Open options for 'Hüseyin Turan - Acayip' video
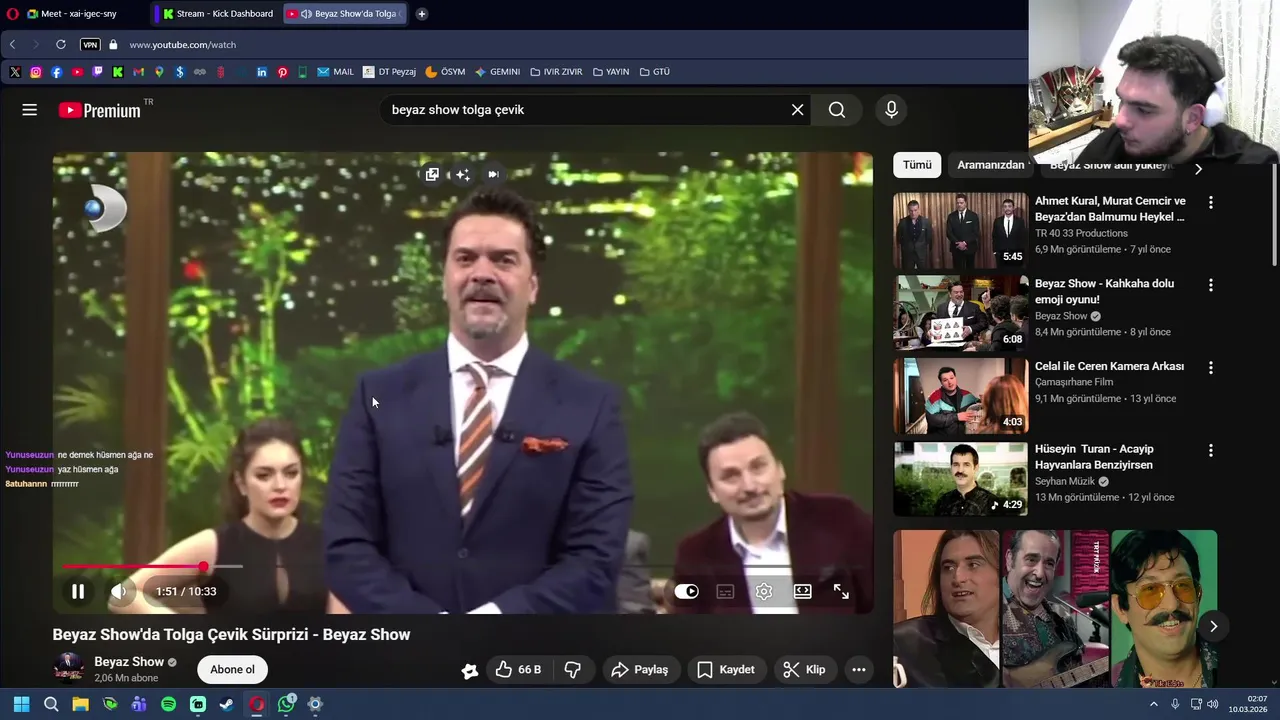Image resolution: width=1280 pixels, height=720 pixels. (1210, 450)
